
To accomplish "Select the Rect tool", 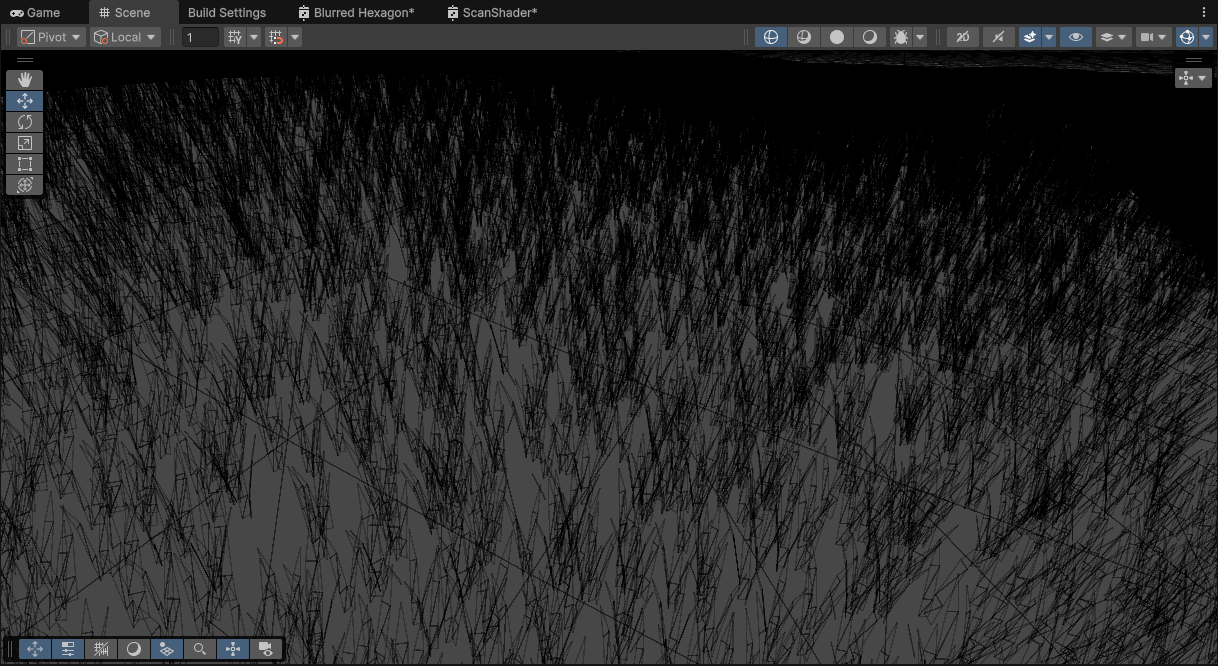I will click(x=25, y=164).
